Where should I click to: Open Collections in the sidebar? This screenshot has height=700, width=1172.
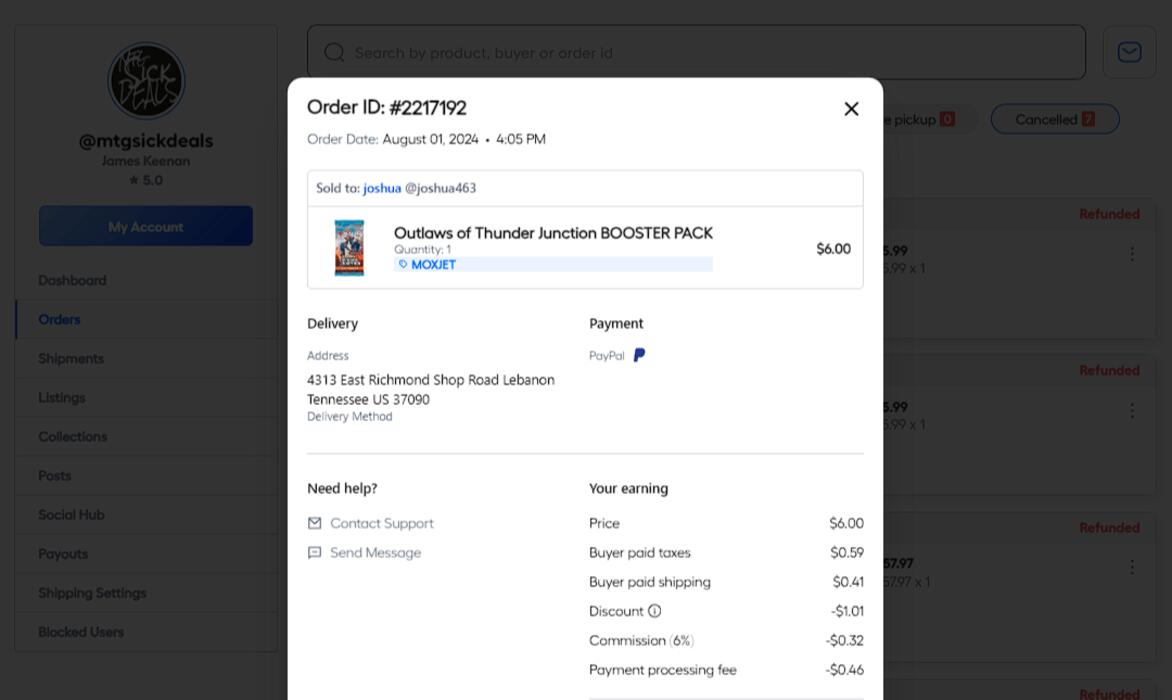[73, 437]
